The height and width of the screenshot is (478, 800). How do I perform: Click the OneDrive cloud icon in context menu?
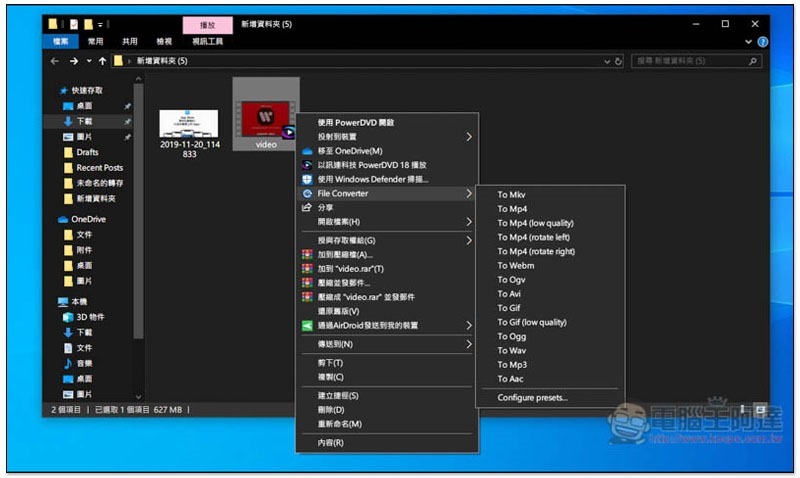(x=307, y=151)
